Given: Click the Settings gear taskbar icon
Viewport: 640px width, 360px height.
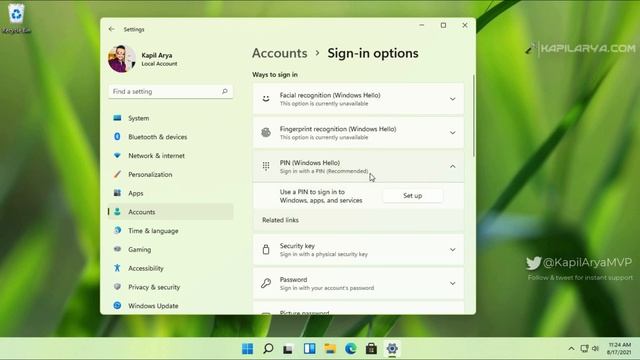Looking at the screenshot, I should [x=392, y=349].
